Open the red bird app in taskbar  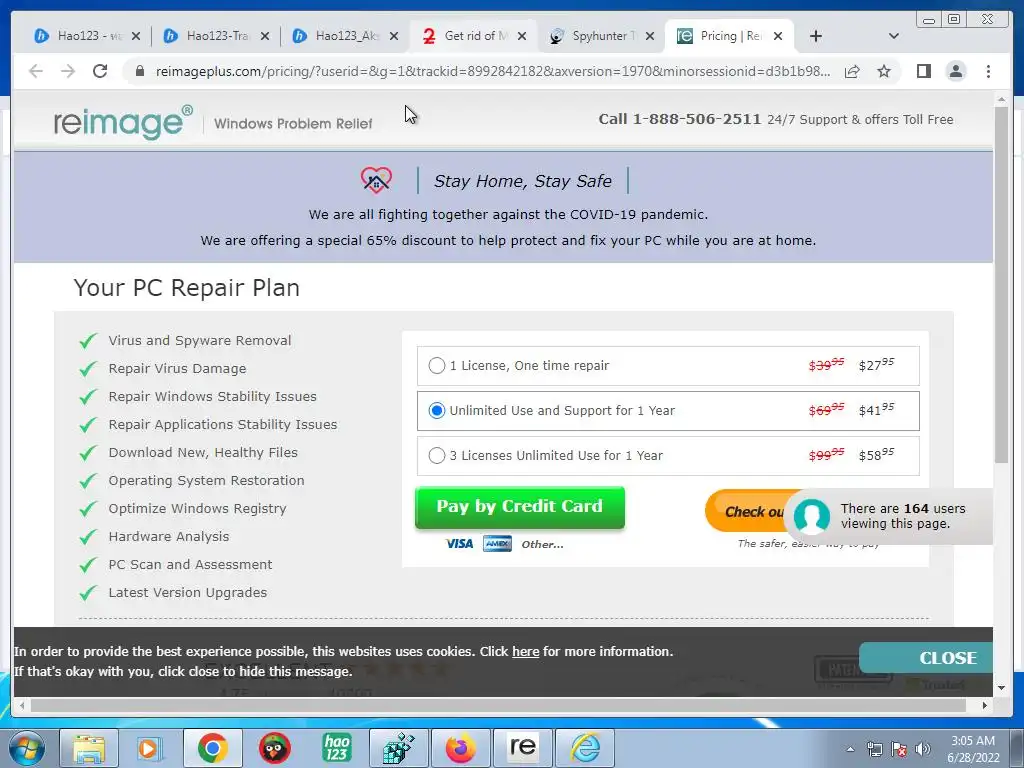pos(274,748)
